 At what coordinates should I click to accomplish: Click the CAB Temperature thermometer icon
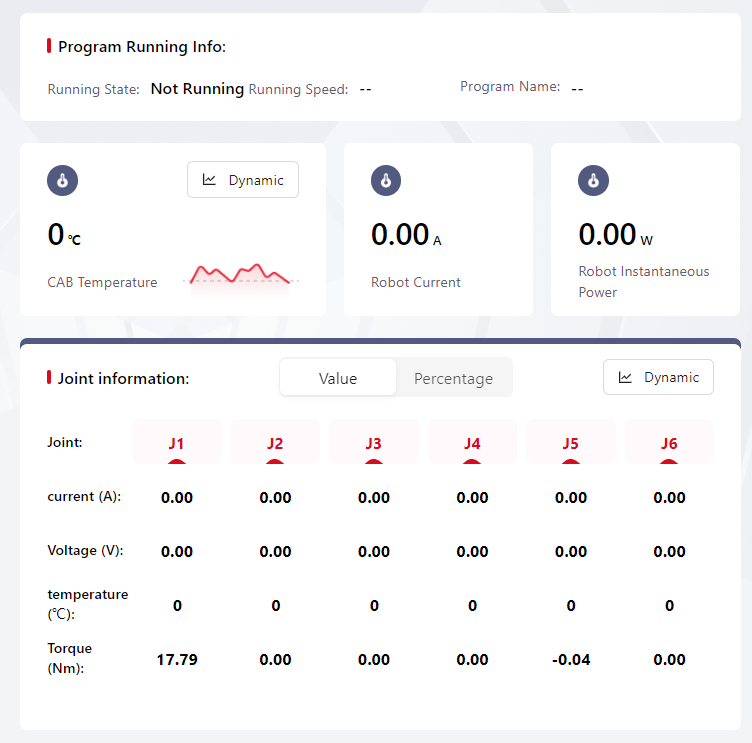pyautogui.click(x=62, y=181)
